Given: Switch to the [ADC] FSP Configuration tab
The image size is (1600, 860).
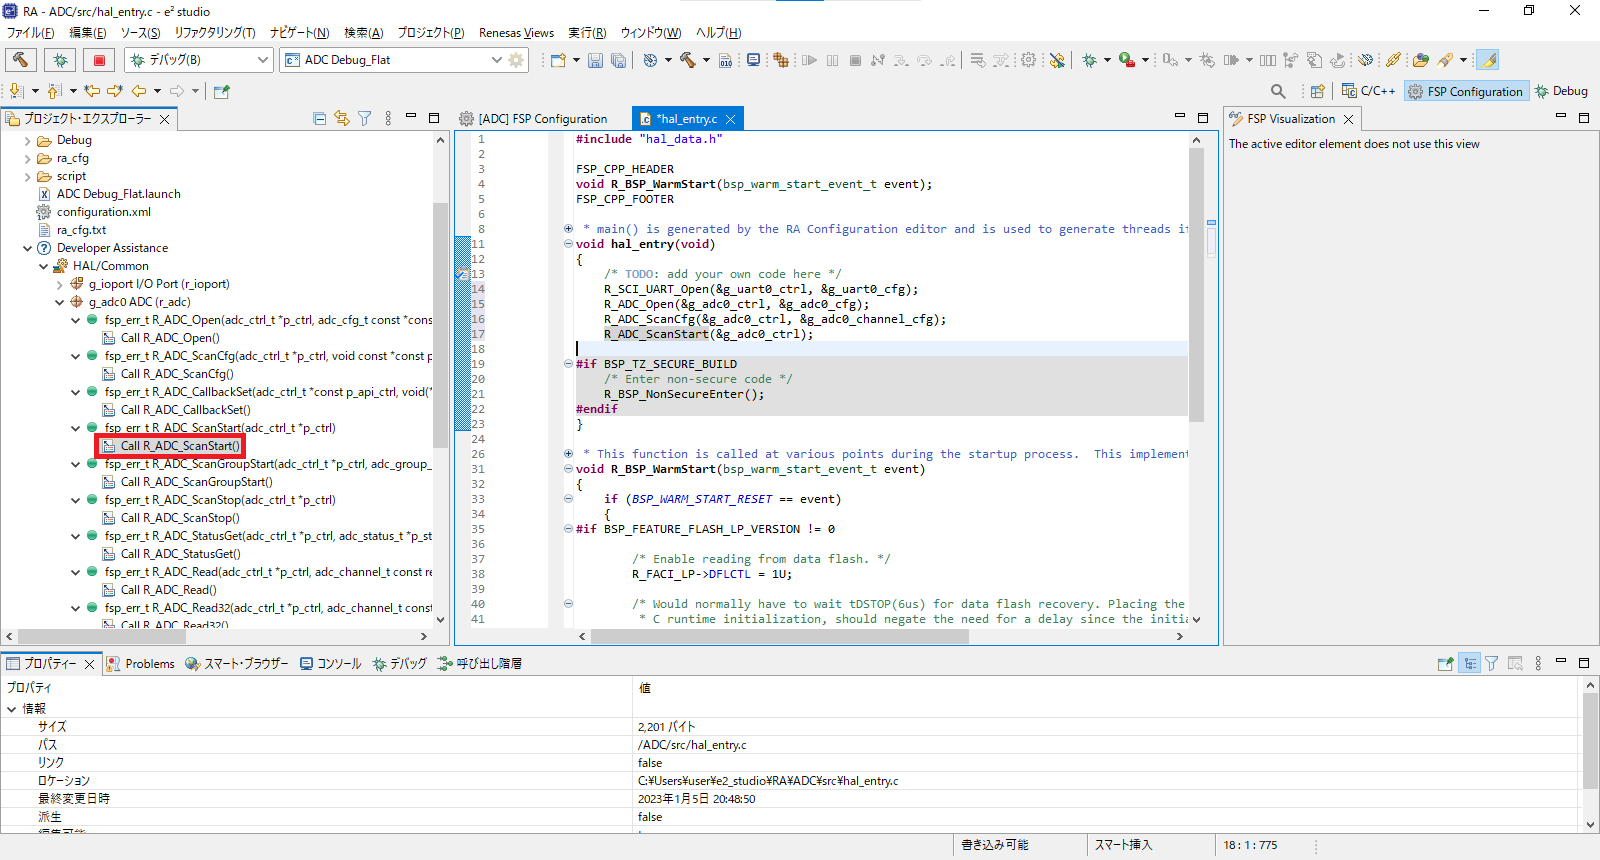Looking at the screenshot, I should coord(542,119).
